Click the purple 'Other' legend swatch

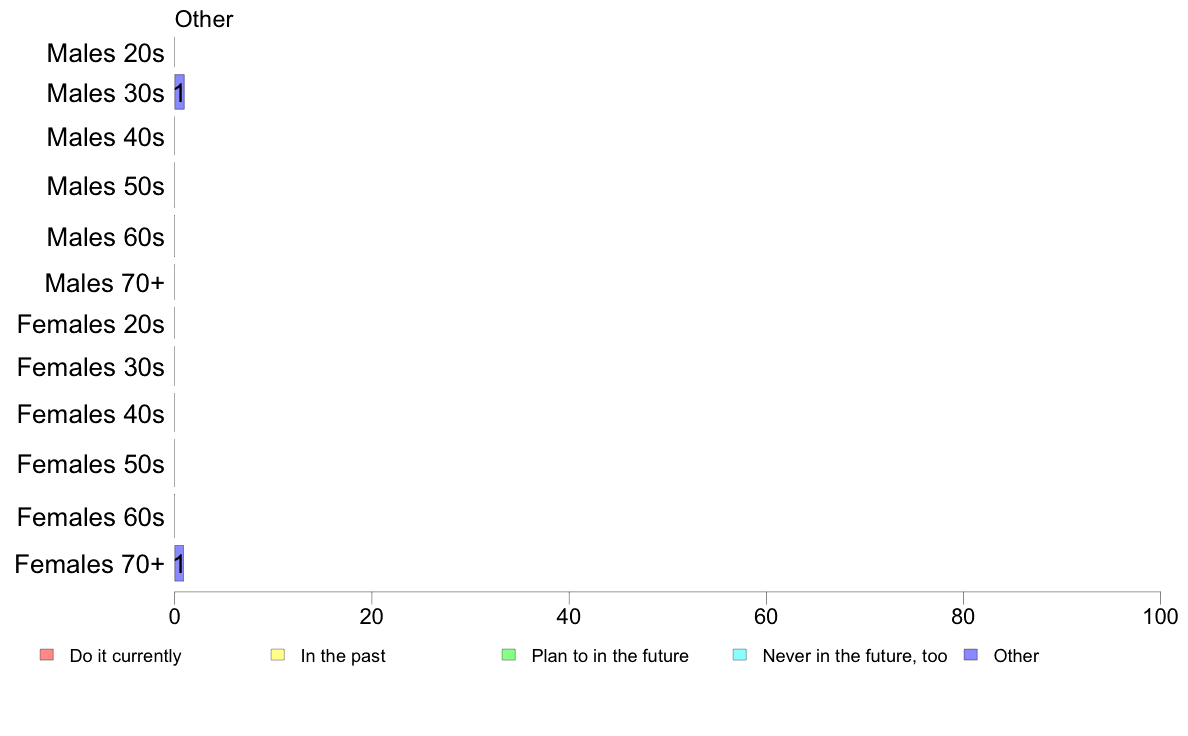tap(971, 655)
